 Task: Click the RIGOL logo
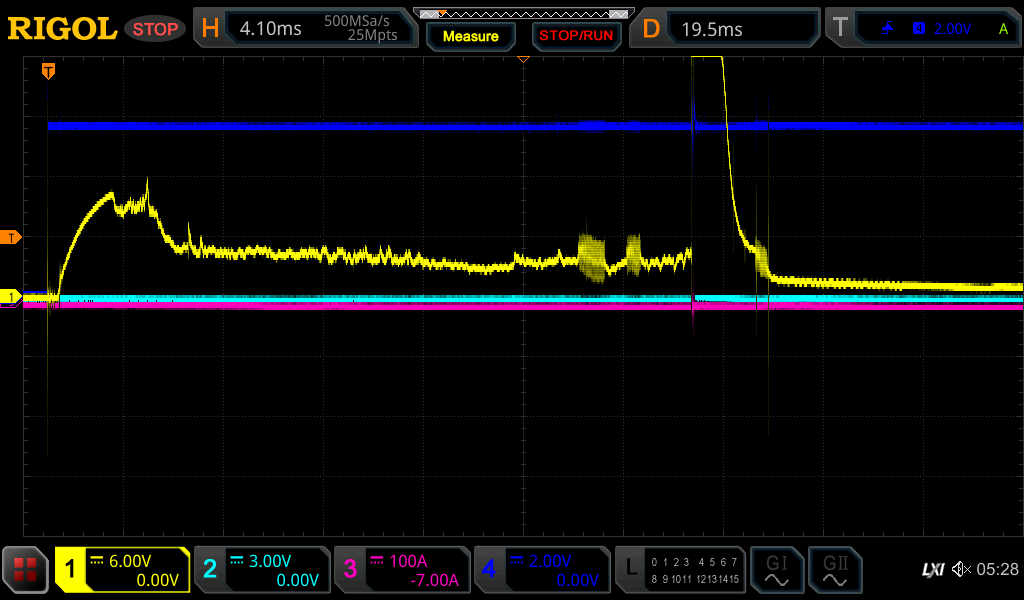click(62, 29)
